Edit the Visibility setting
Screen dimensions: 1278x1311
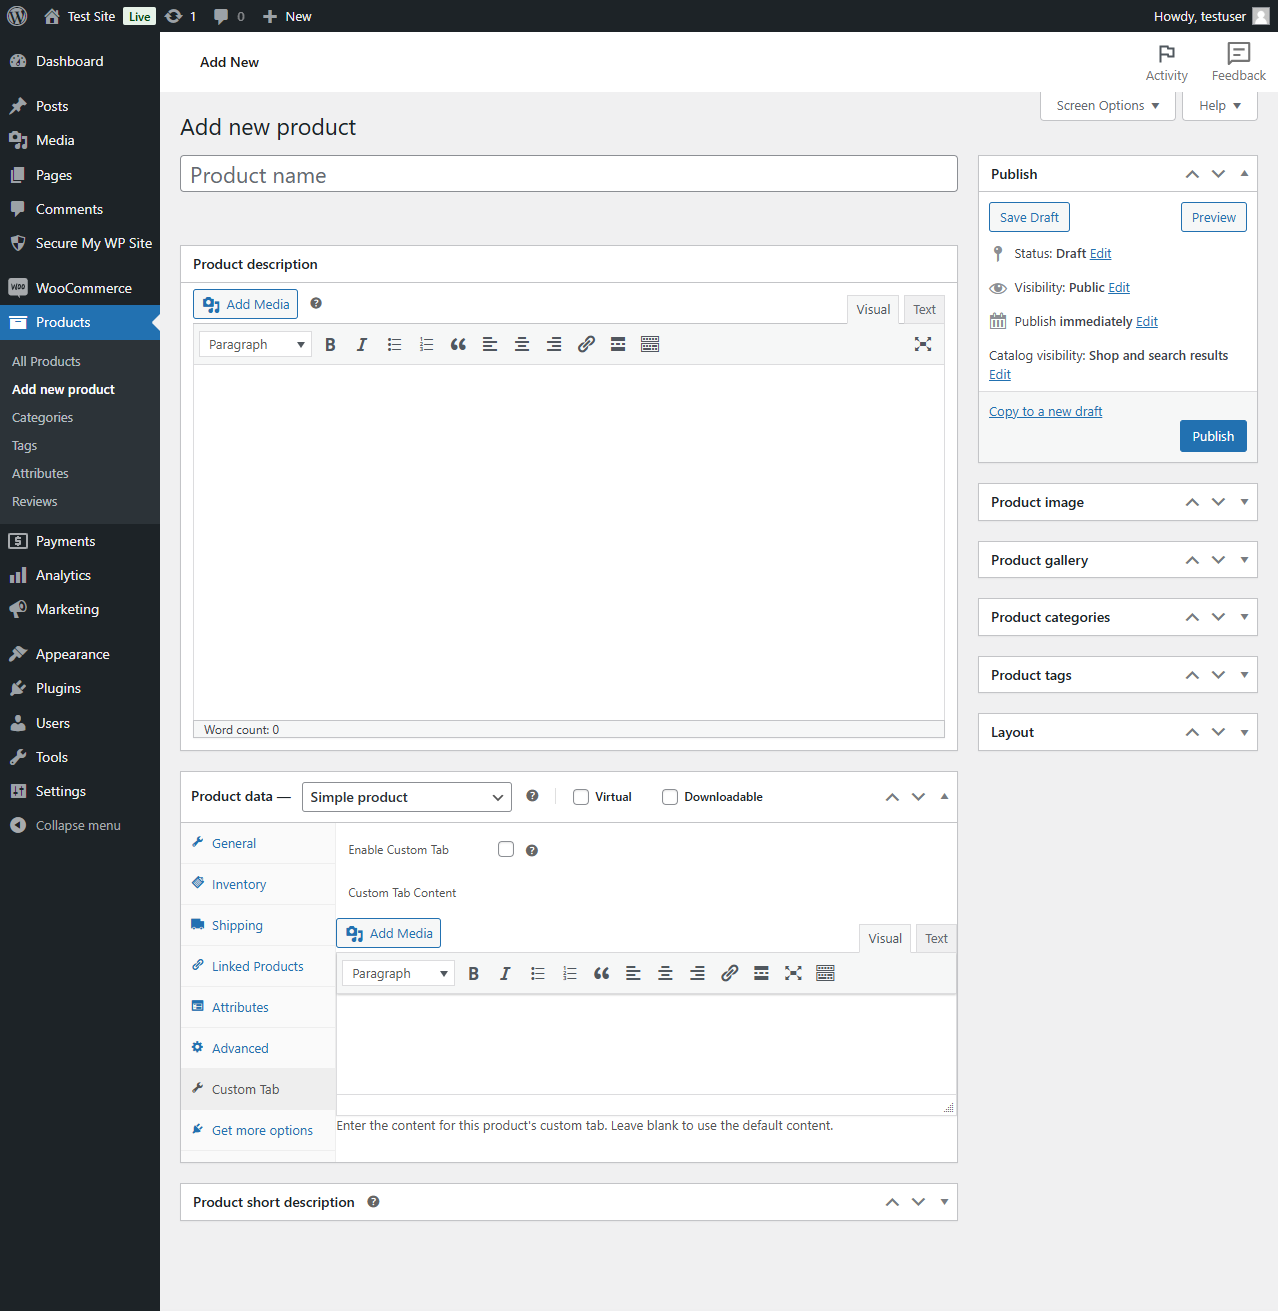pyautogui.click(x=1119, y=287)
